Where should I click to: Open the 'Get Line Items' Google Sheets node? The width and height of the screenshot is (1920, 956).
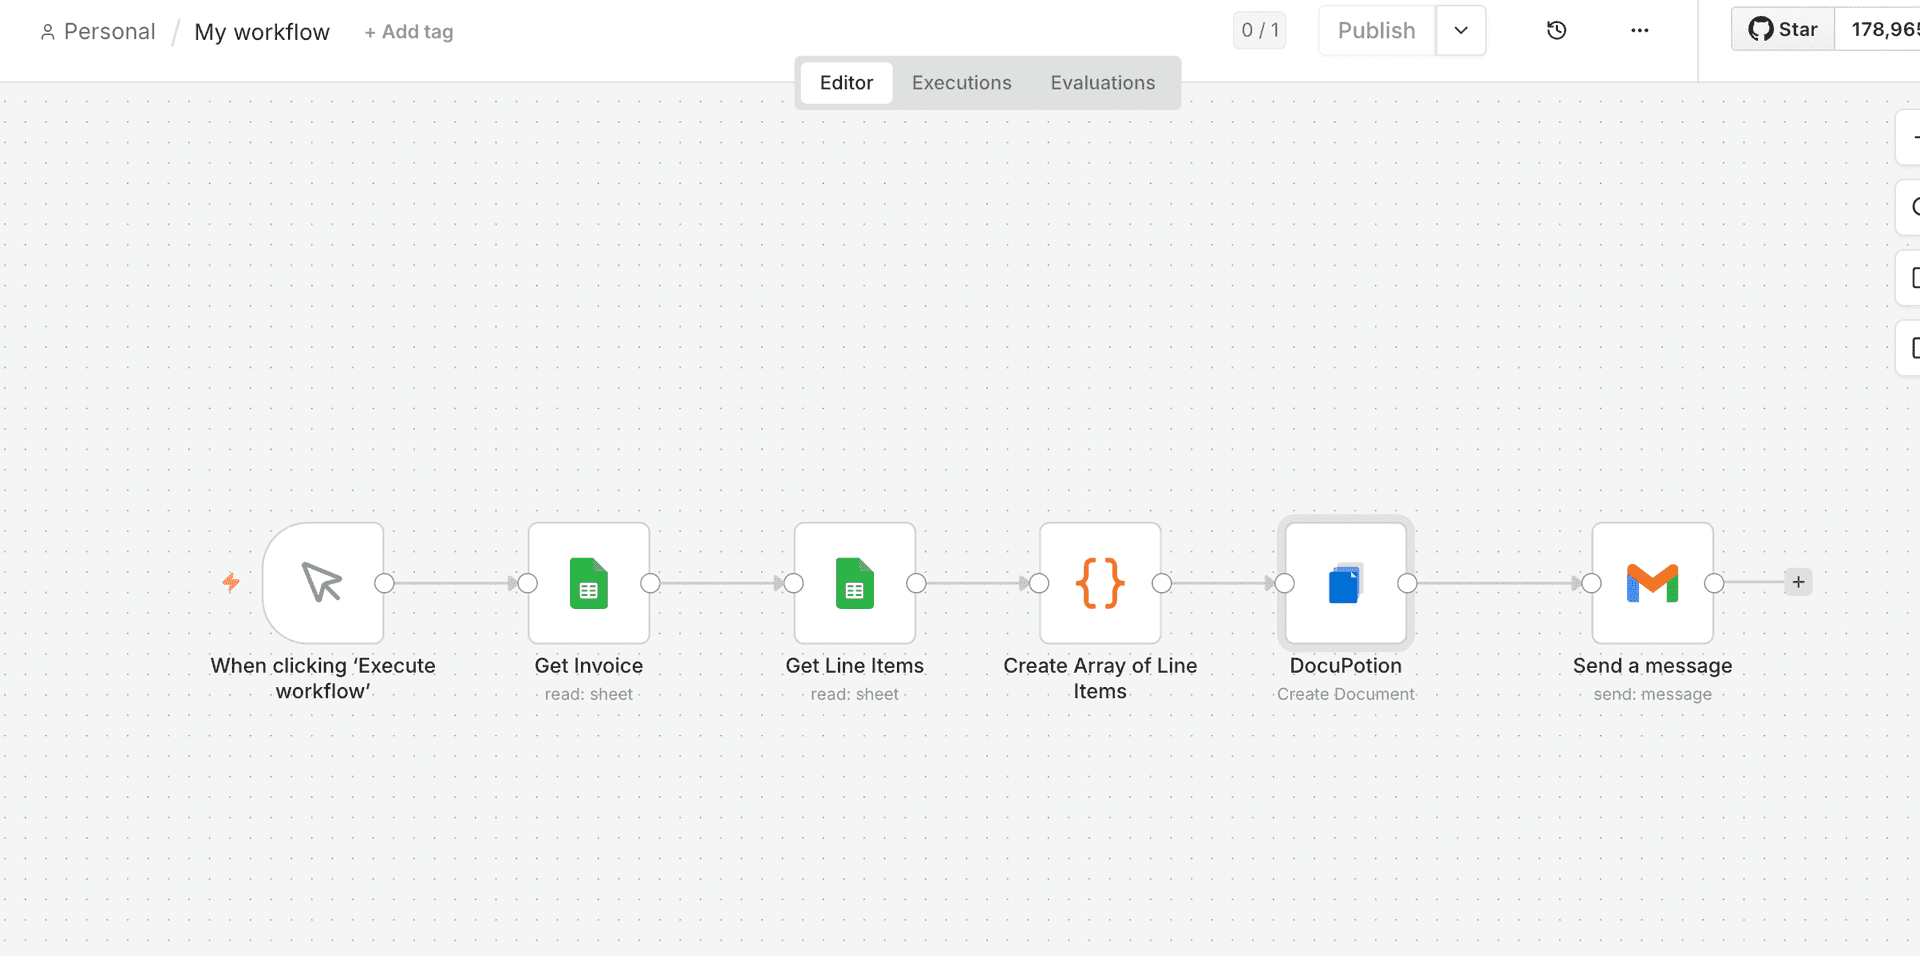[x=854, y=583]
